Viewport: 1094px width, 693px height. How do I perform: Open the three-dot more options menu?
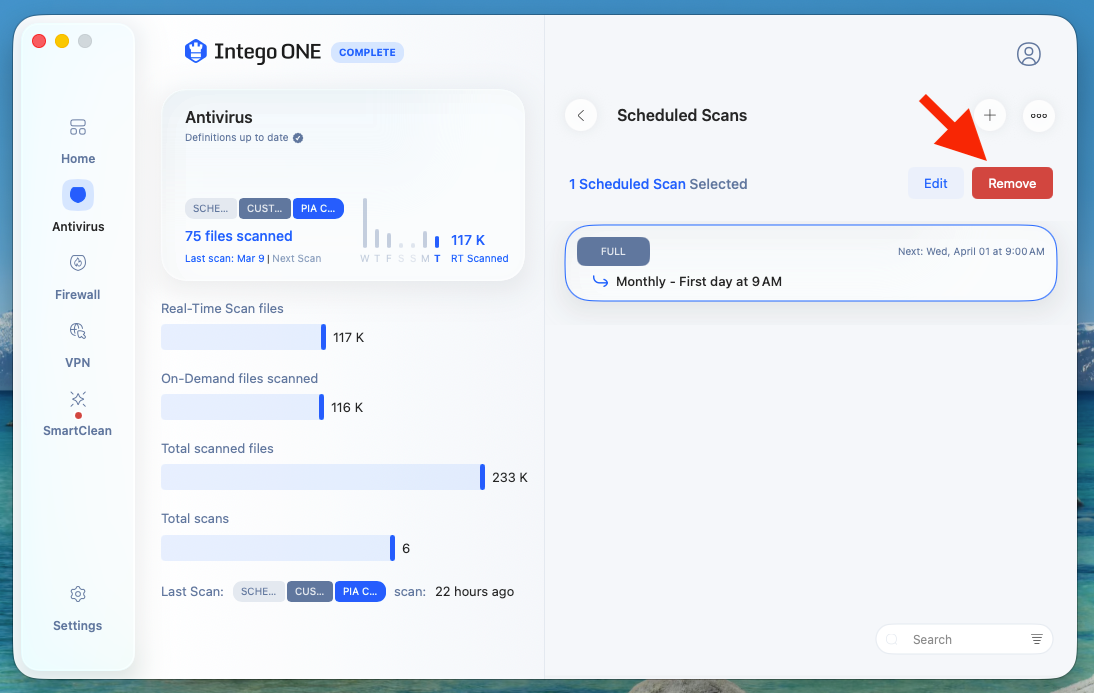point(1038,115)
